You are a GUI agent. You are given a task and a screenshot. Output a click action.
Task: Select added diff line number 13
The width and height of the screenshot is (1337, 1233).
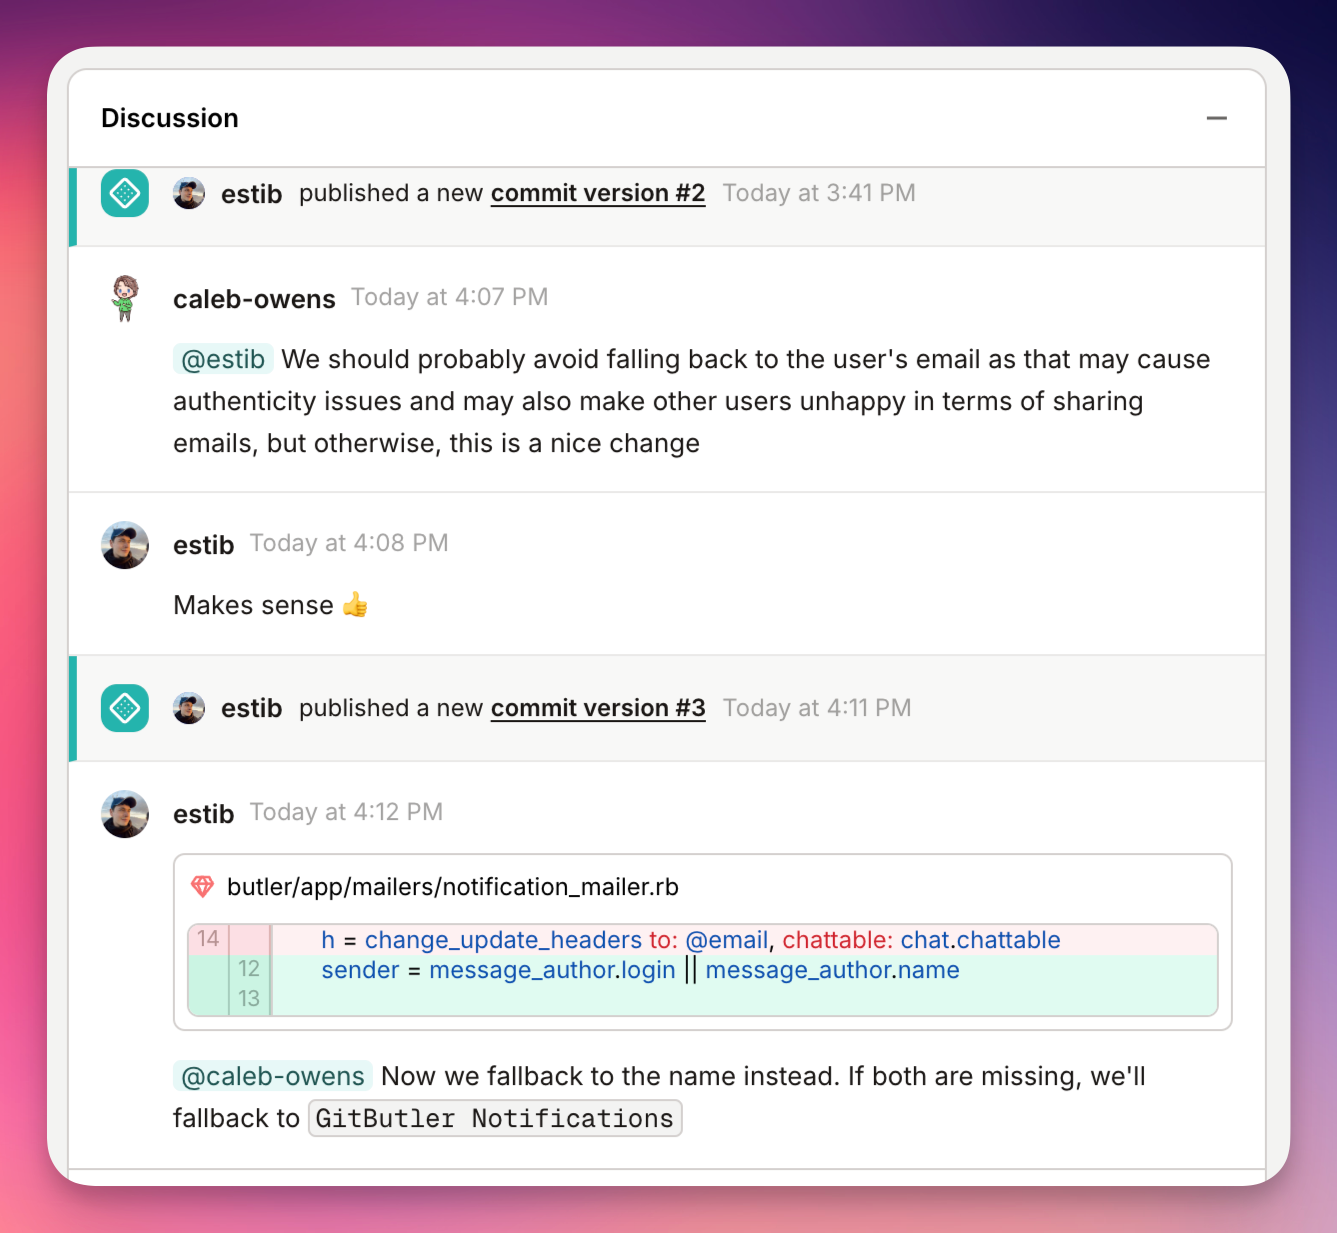(249, 998)
